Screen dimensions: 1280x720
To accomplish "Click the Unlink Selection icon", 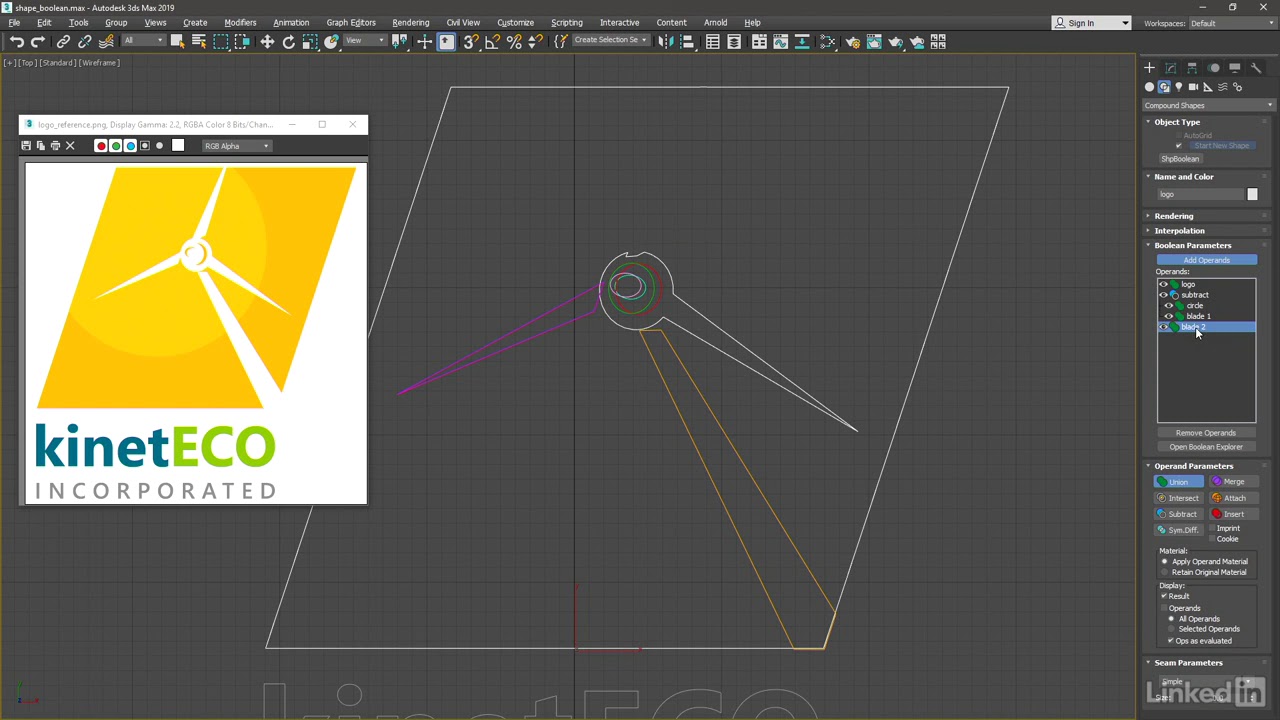I will 84,41.
